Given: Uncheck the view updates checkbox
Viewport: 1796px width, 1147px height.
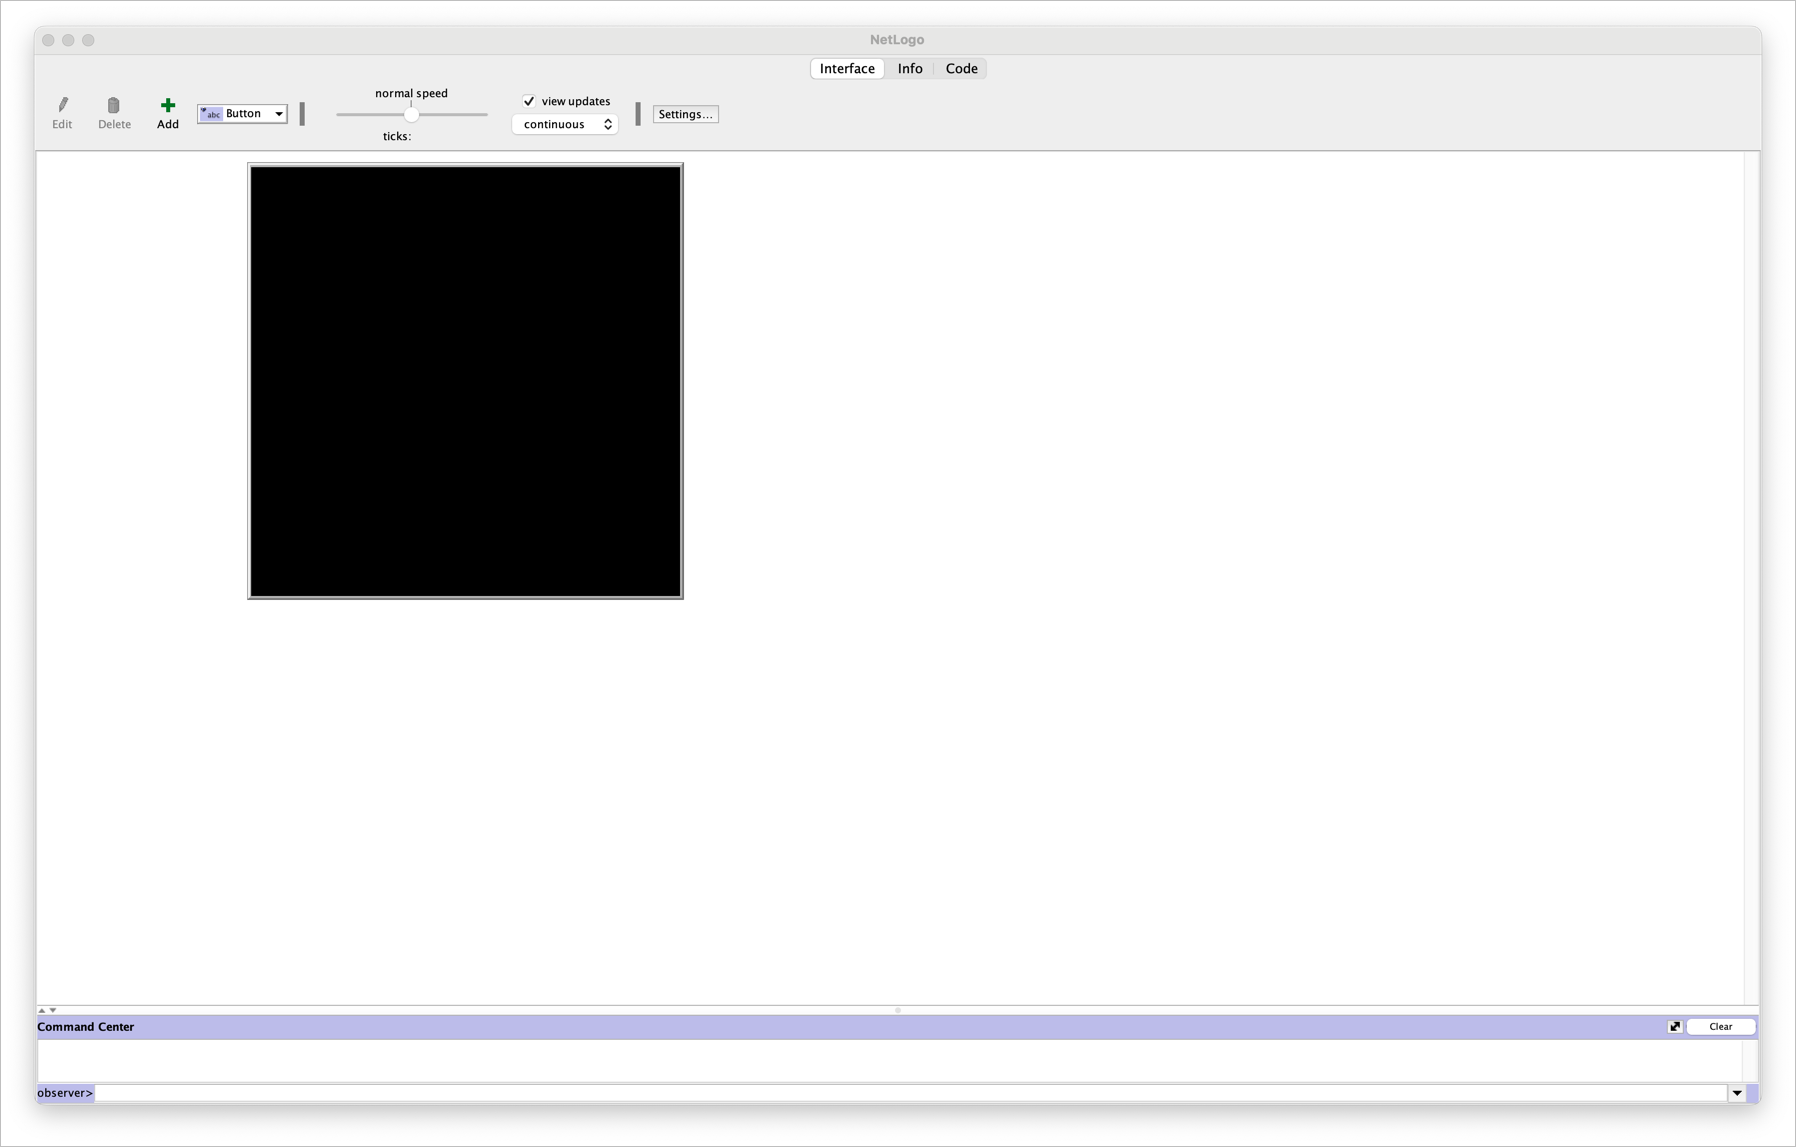Looking at the screenshot, I should pos(529,101).
